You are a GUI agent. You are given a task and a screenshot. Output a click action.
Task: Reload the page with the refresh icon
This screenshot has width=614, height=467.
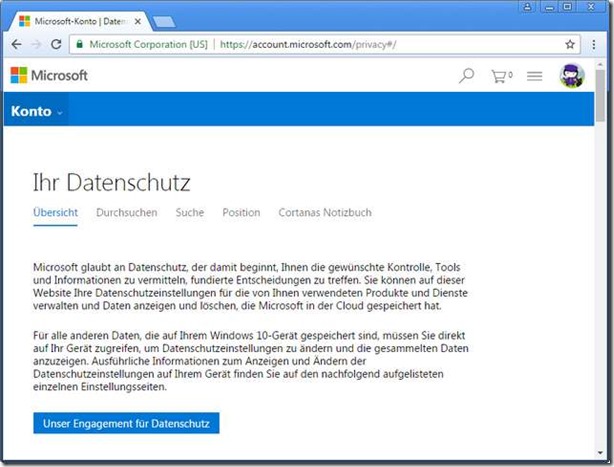56,44
